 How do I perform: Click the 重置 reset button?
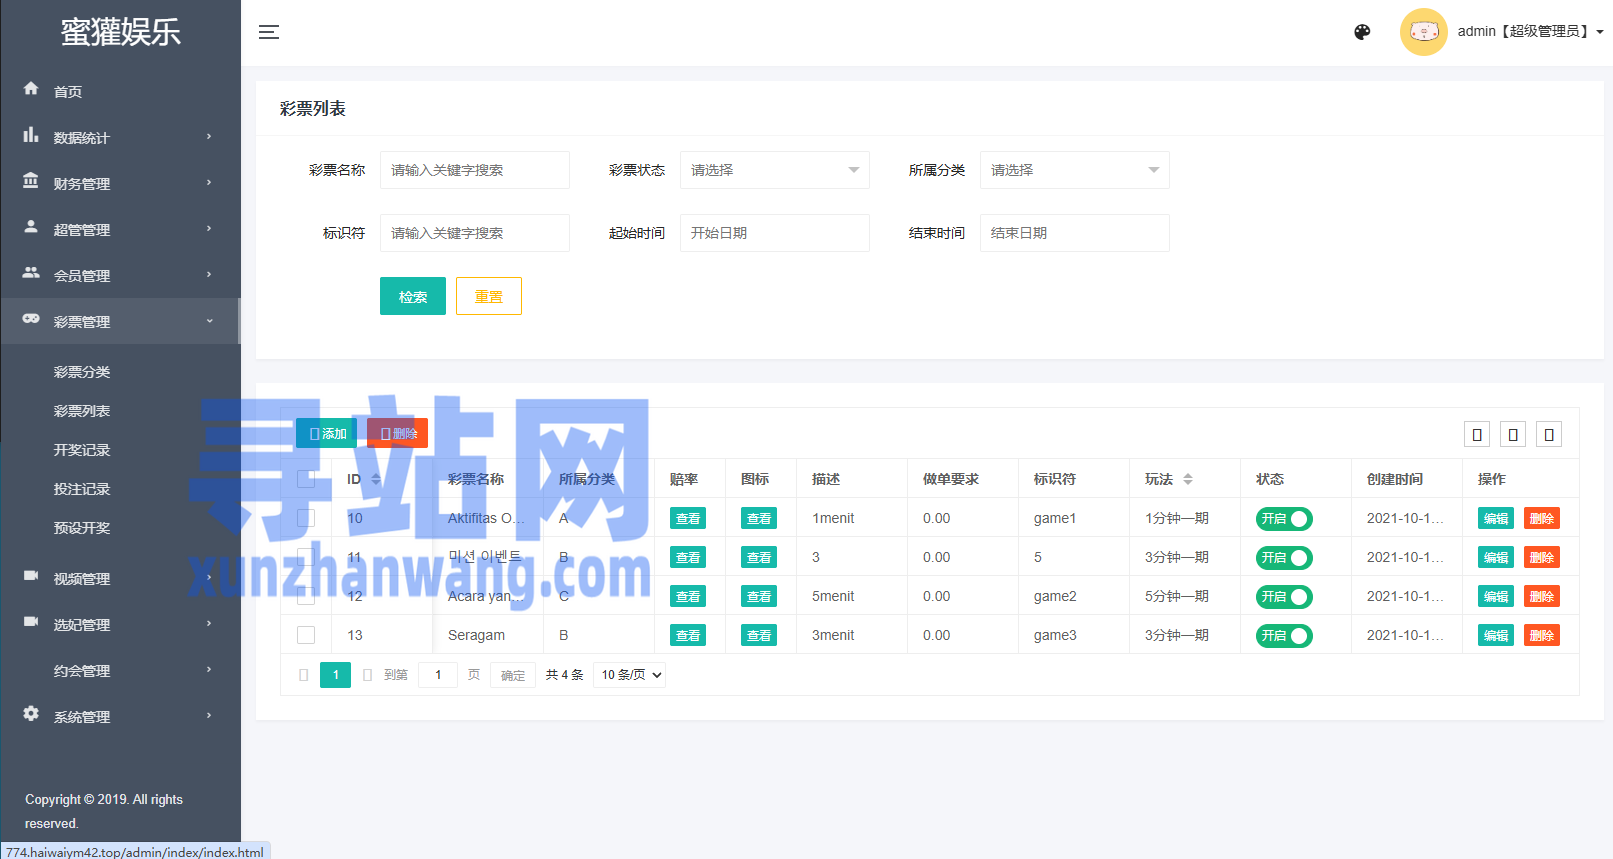(x=489, y=296)
